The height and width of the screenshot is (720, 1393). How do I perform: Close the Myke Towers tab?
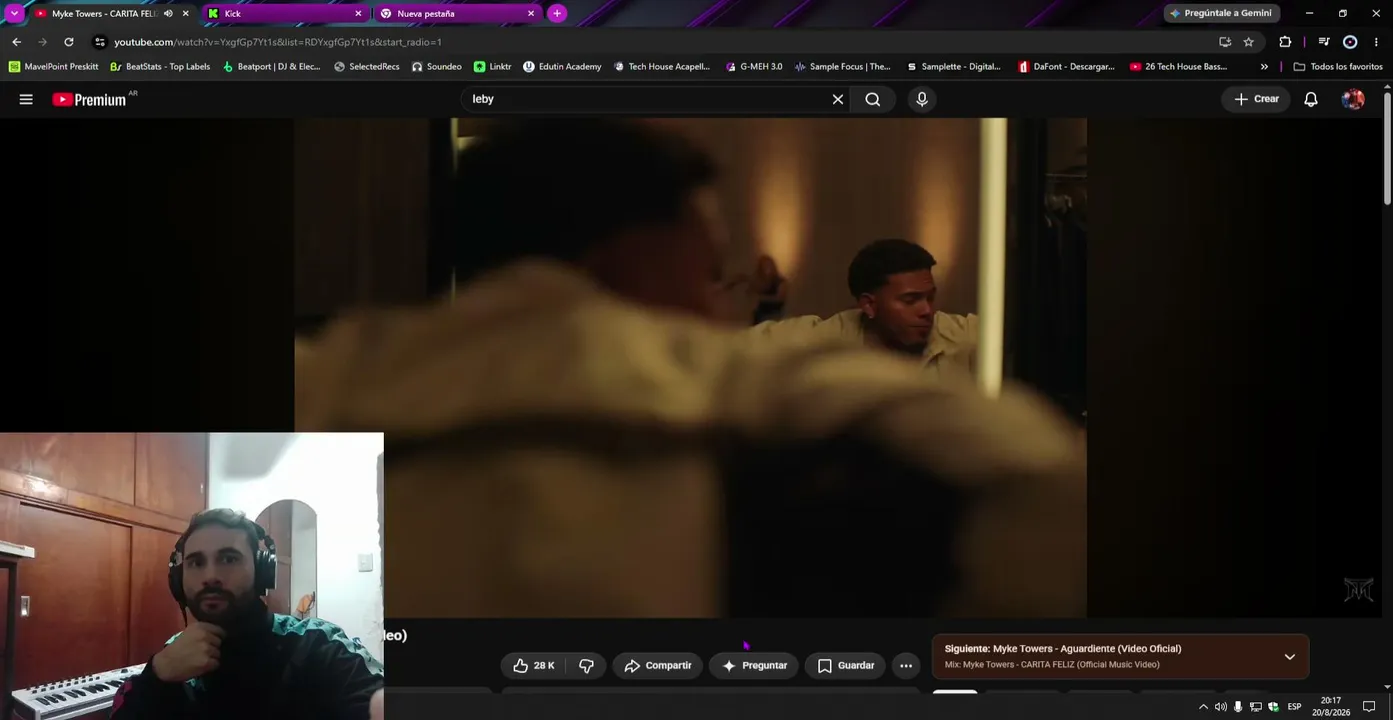pos(185,14)
